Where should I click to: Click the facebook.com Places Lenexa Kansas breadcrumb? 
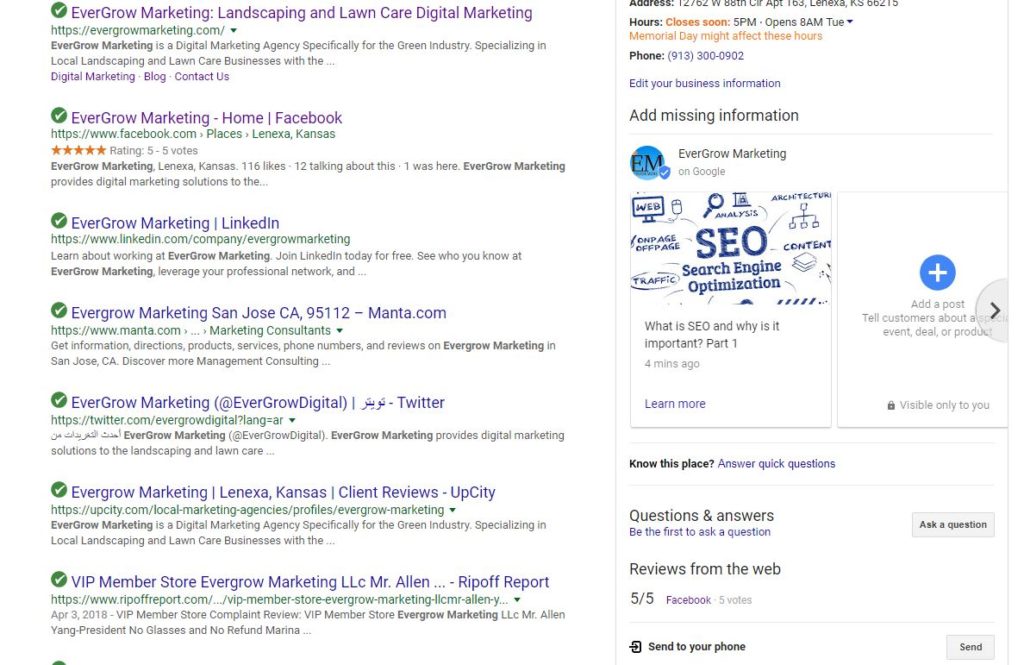pos(193,134)
